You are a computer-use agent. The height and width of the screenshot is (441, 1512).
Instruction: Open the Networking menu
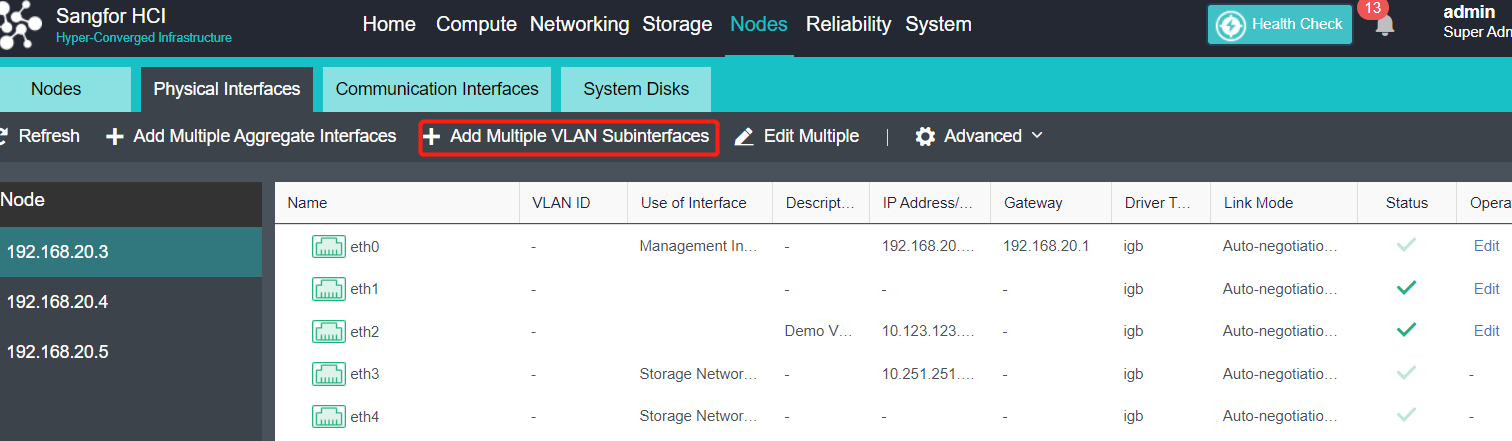coord(579,24)
